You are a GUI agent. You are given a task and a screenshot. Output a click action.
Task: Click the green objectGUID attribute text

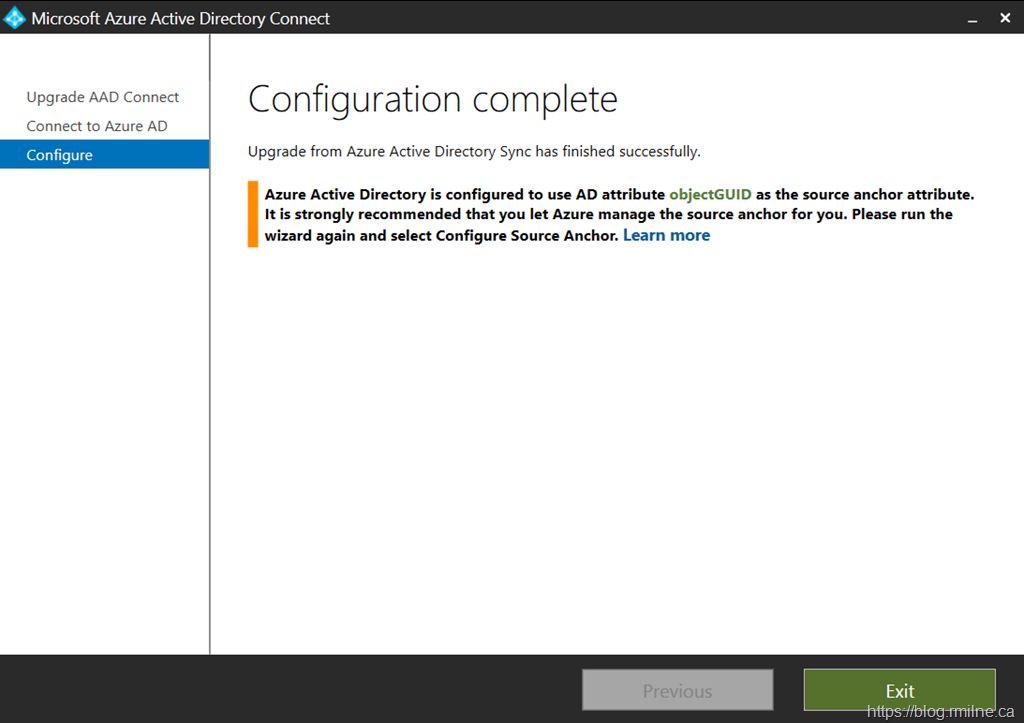click(710, 194)
